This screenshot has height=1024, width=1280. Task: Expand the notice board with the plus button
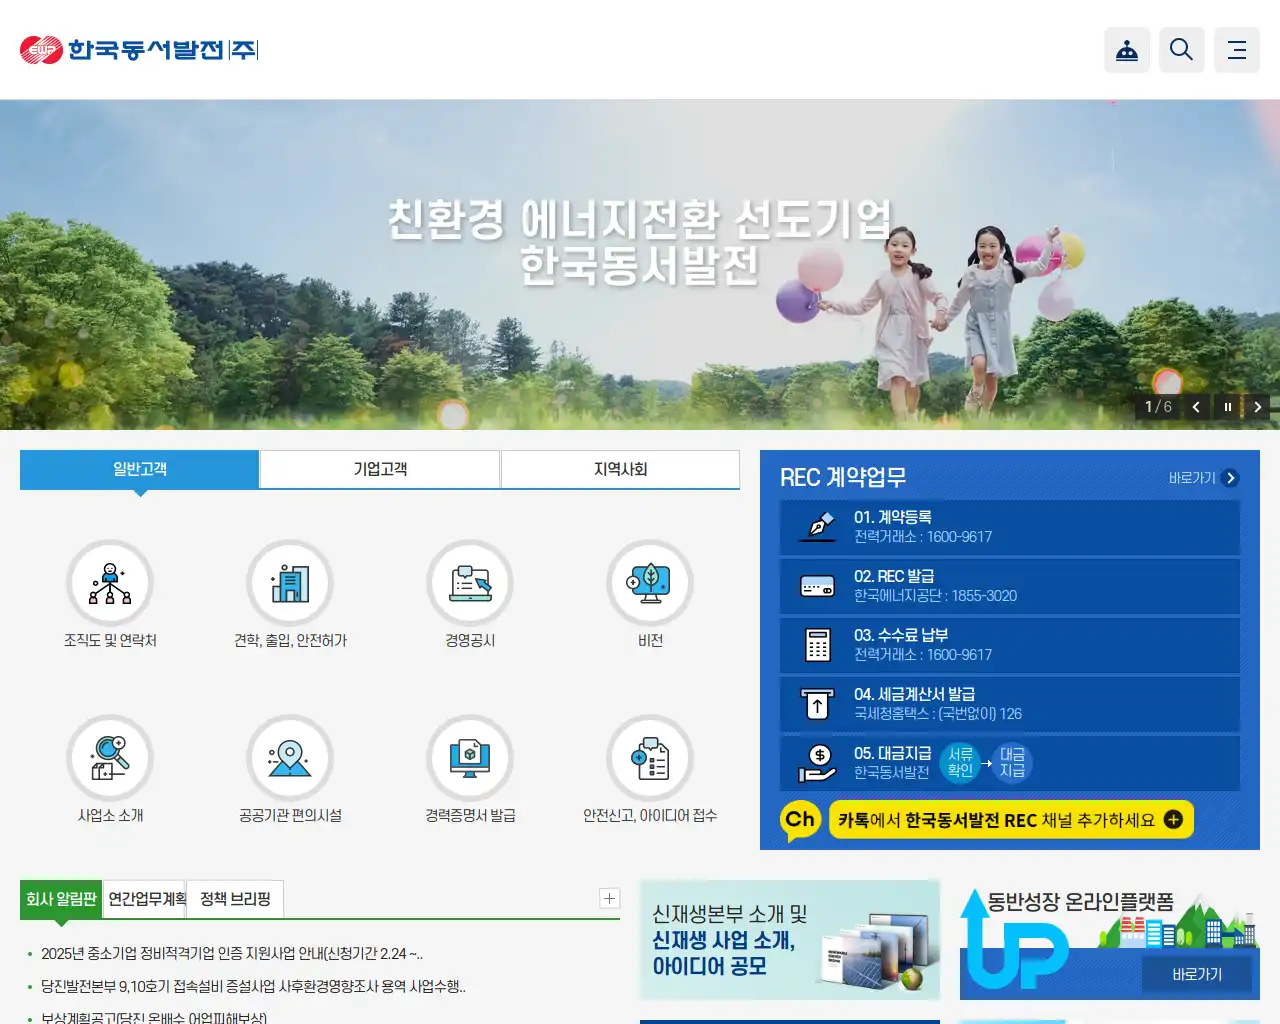608,898
